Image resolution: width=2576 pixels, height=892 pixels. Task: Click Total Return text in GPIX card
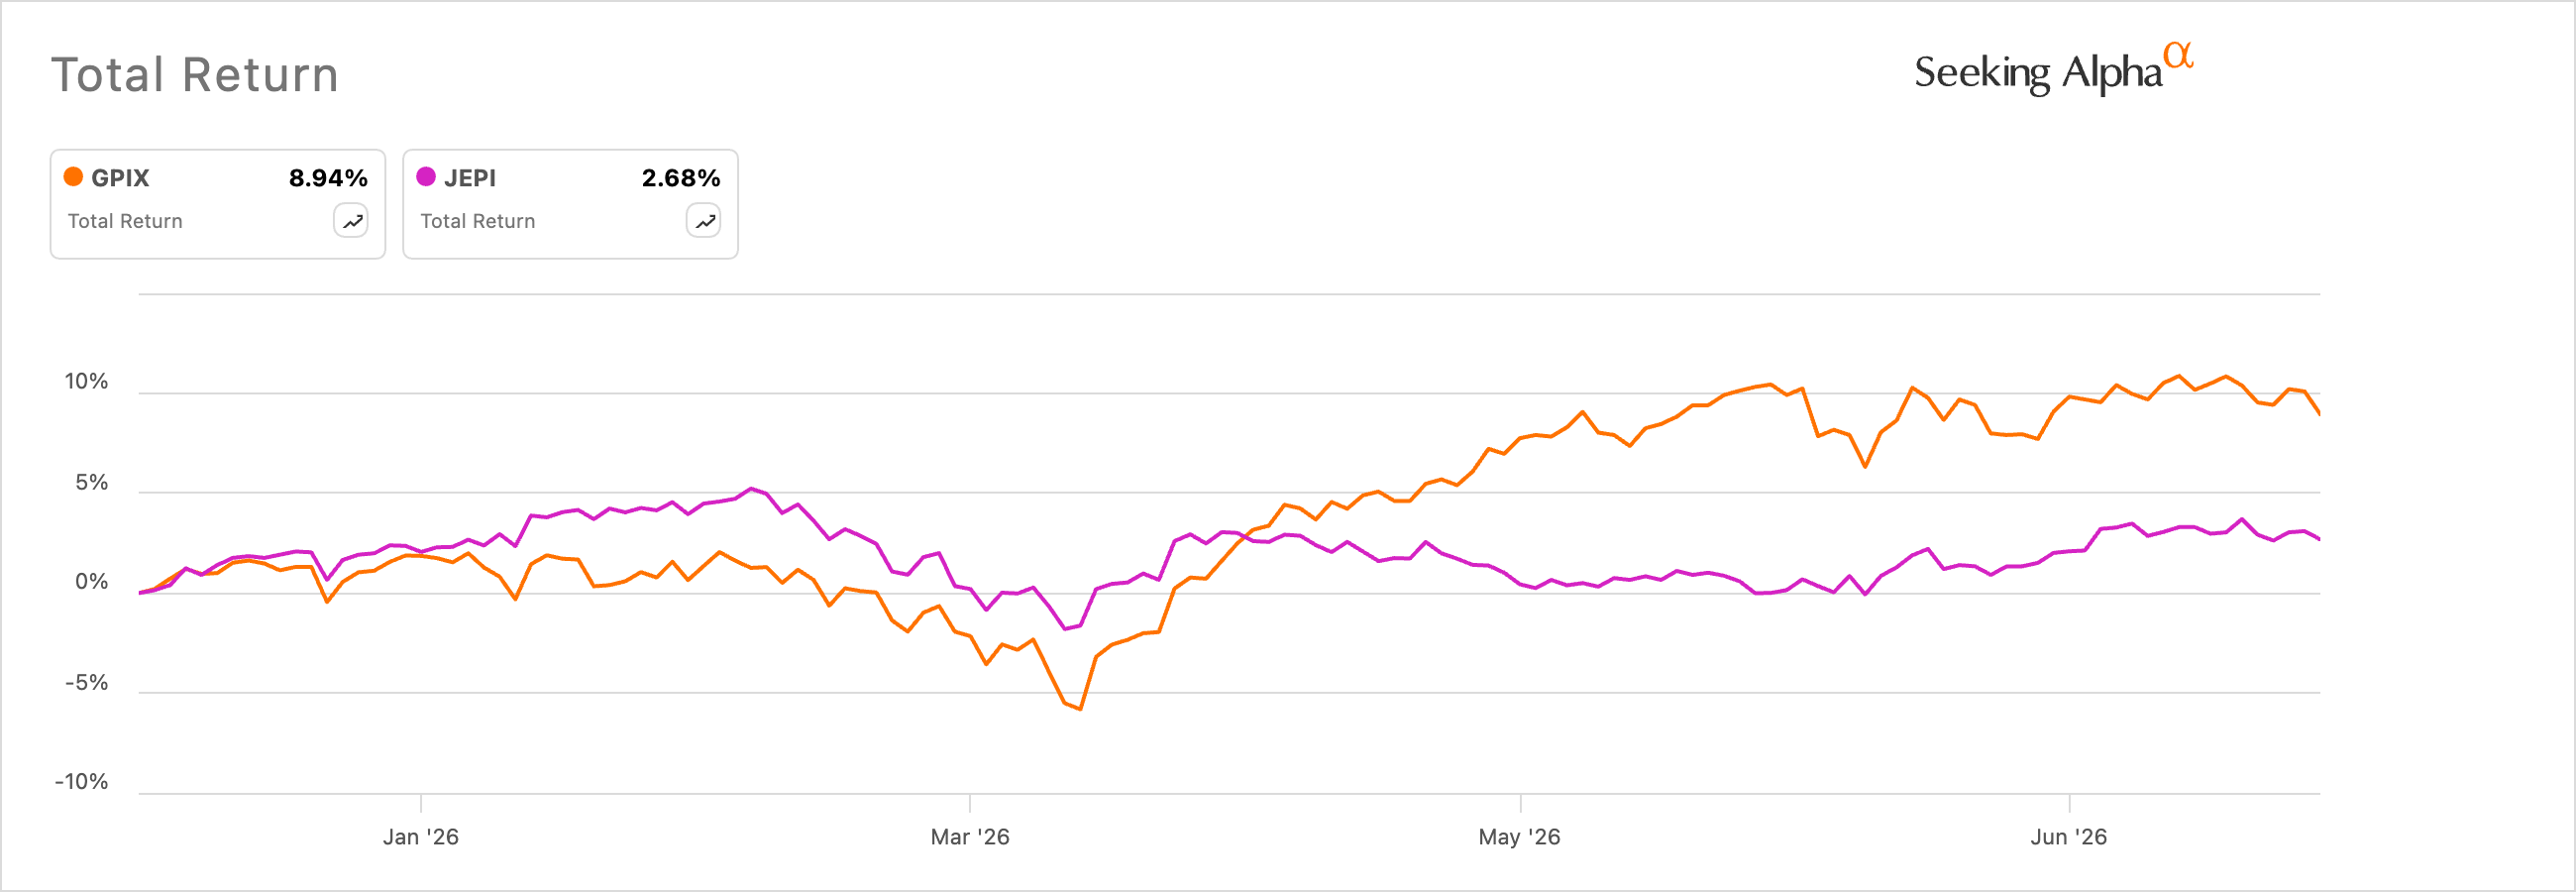coord(125,221)
